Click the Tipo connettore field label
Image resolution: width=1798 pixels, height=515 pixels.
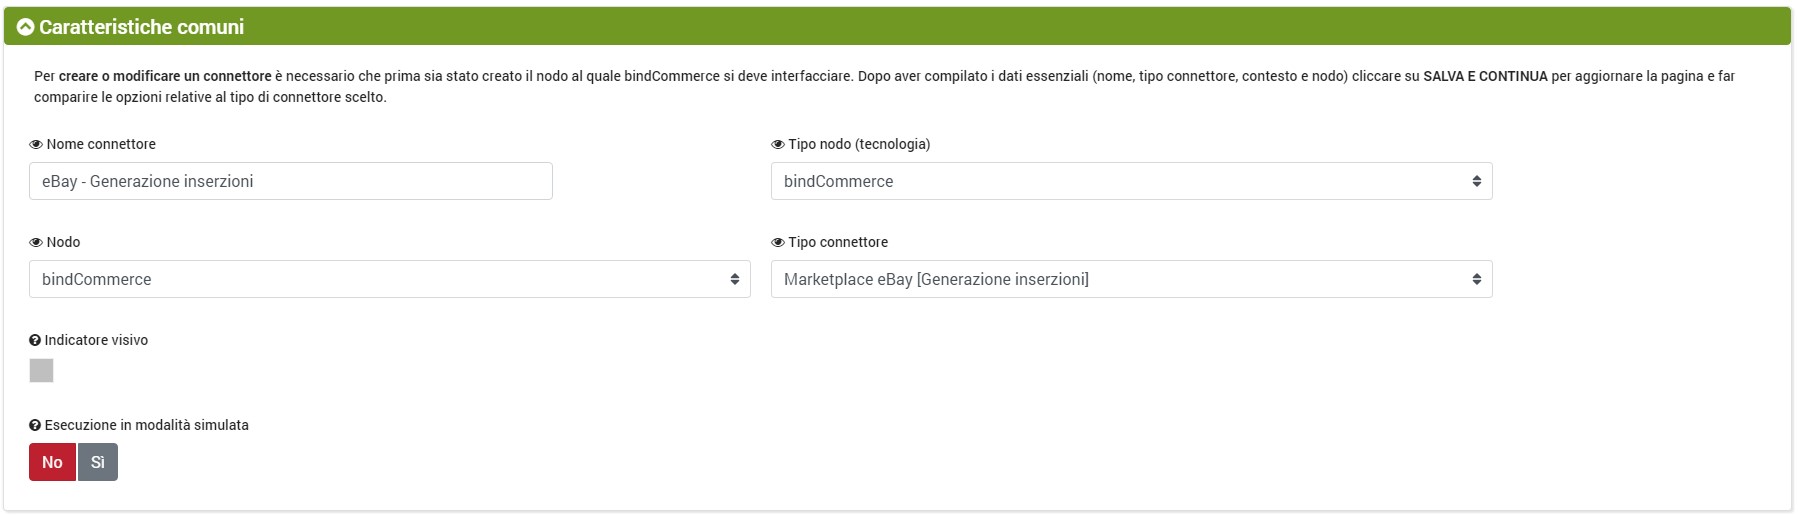(838, 242)
